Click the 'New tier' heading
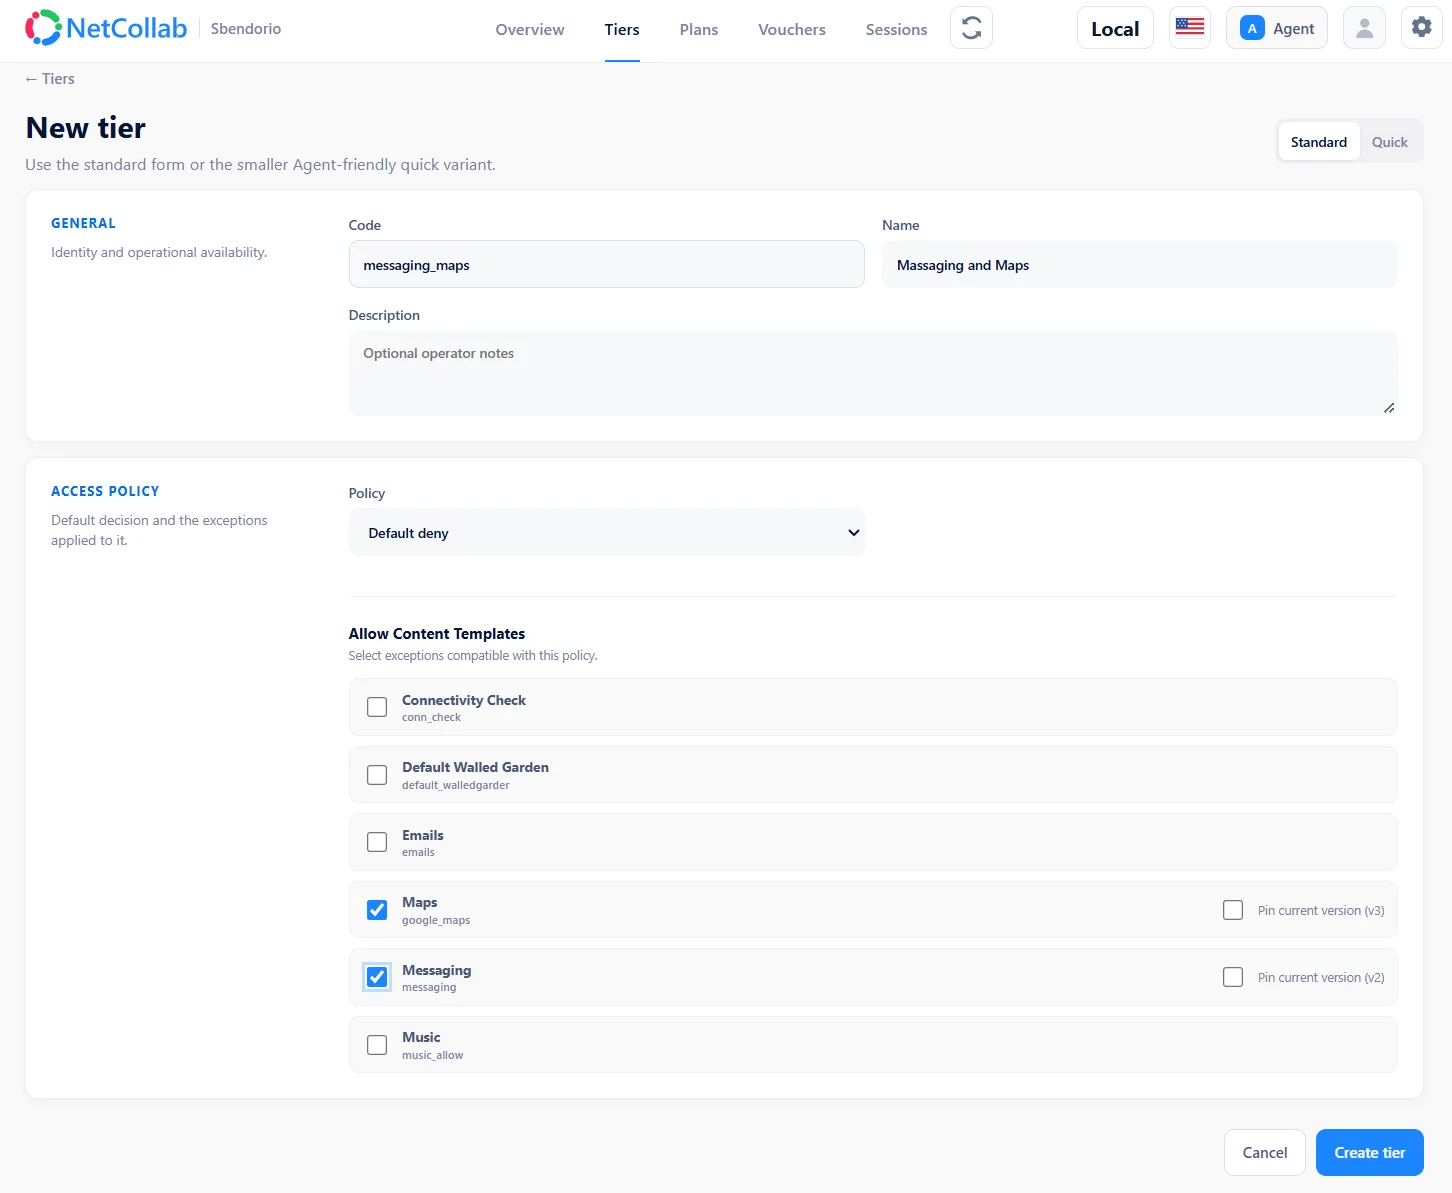 tap(86, 128)
